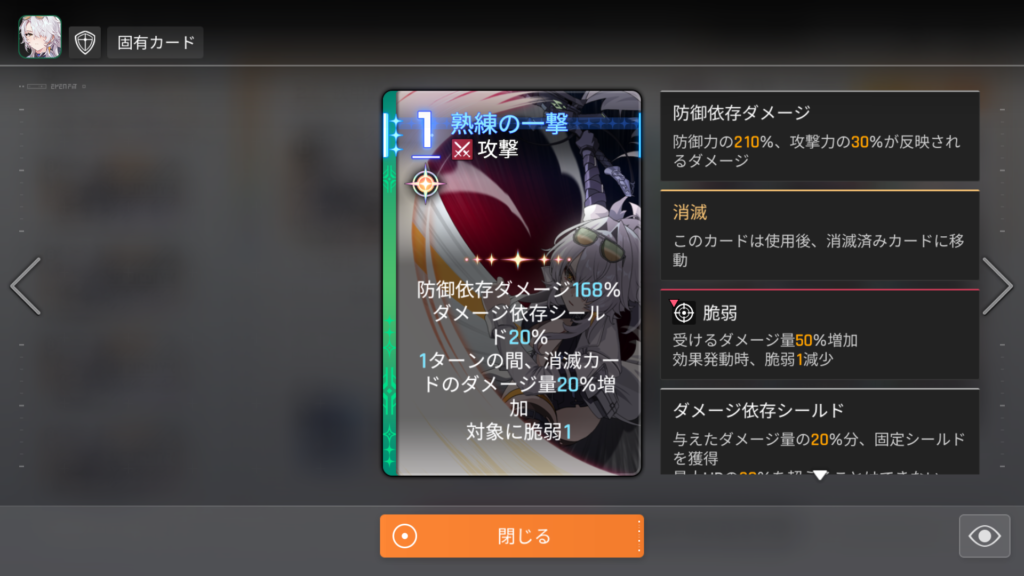Screen dimensions: 1024x576
Task: Toggle the eye visibility button
Action: click(984, 536)
